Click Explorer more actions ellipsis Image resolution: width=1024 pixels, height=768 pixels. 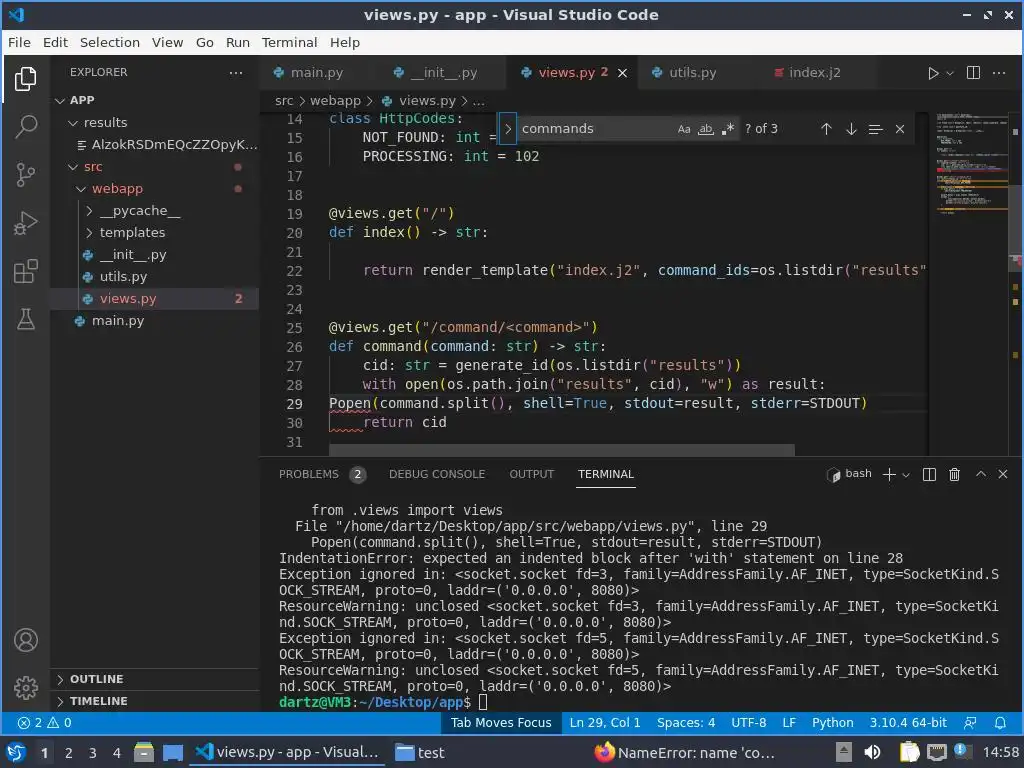(236, 72)
